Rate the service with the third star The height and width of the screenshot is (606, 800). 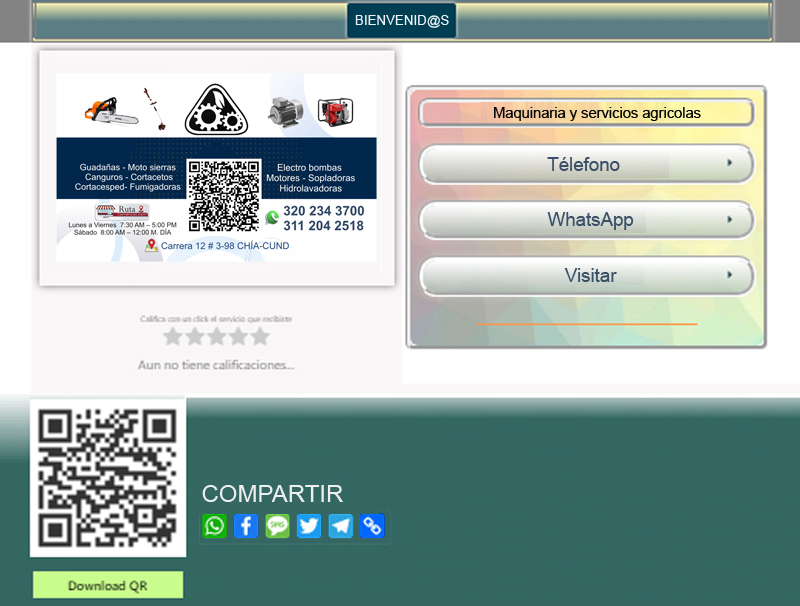[x=216, y=337]
